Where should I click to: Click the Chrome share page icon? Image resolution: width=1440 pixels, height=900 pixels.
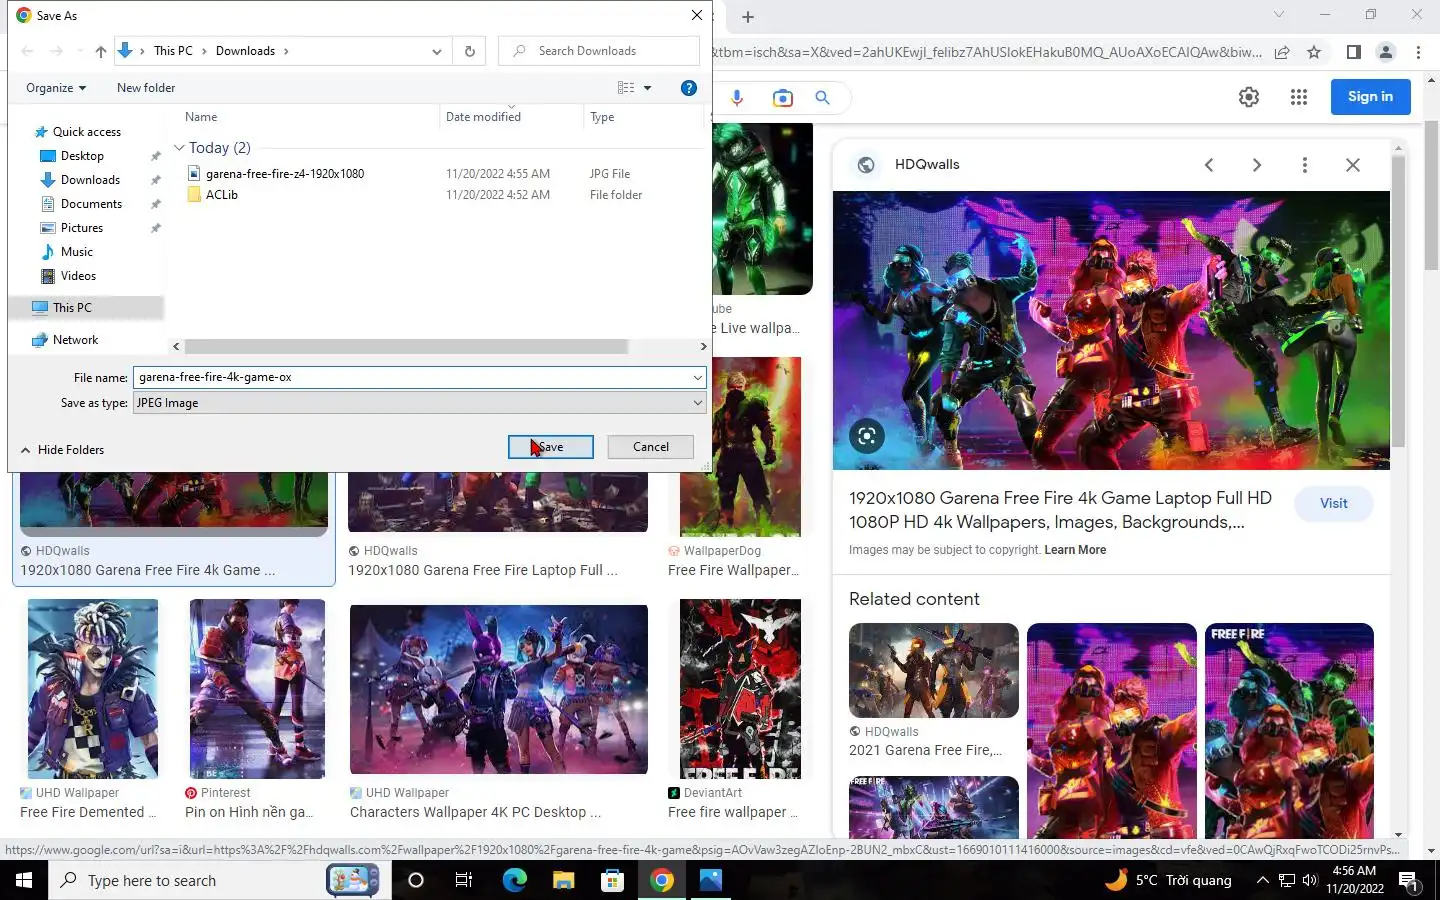[x=1282, y=52]
